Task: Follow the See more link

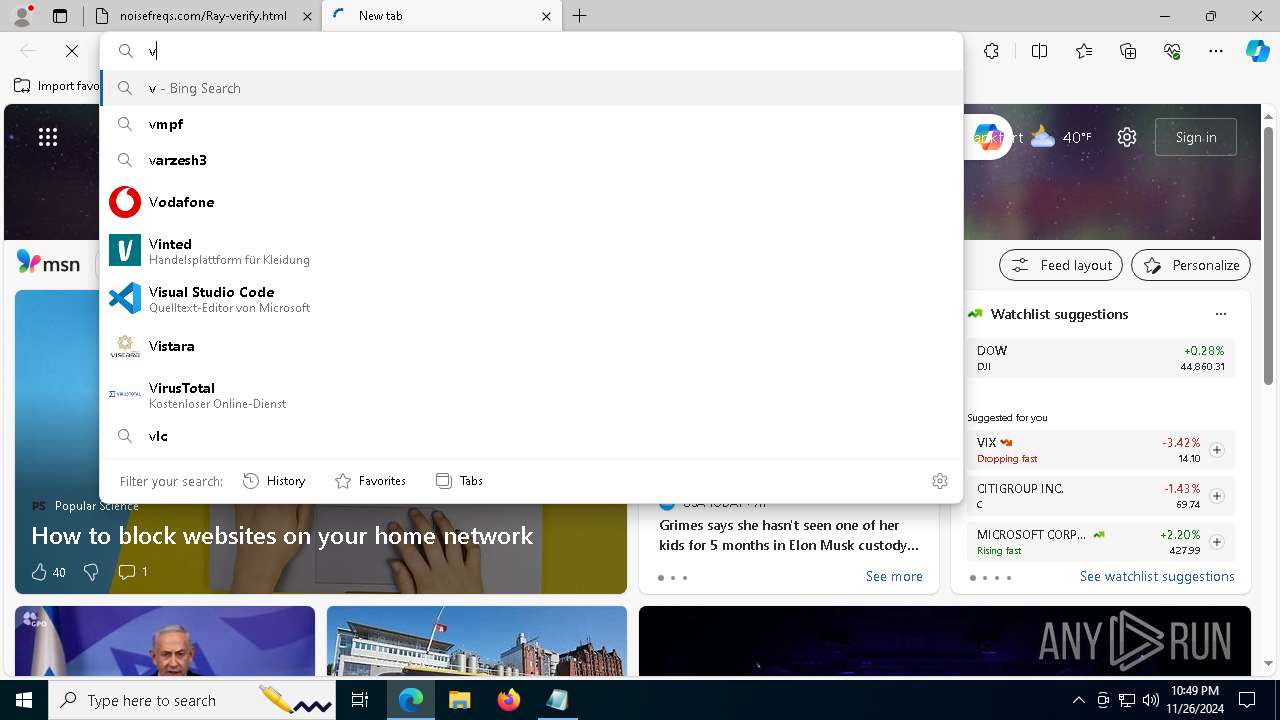Action: 894,576
